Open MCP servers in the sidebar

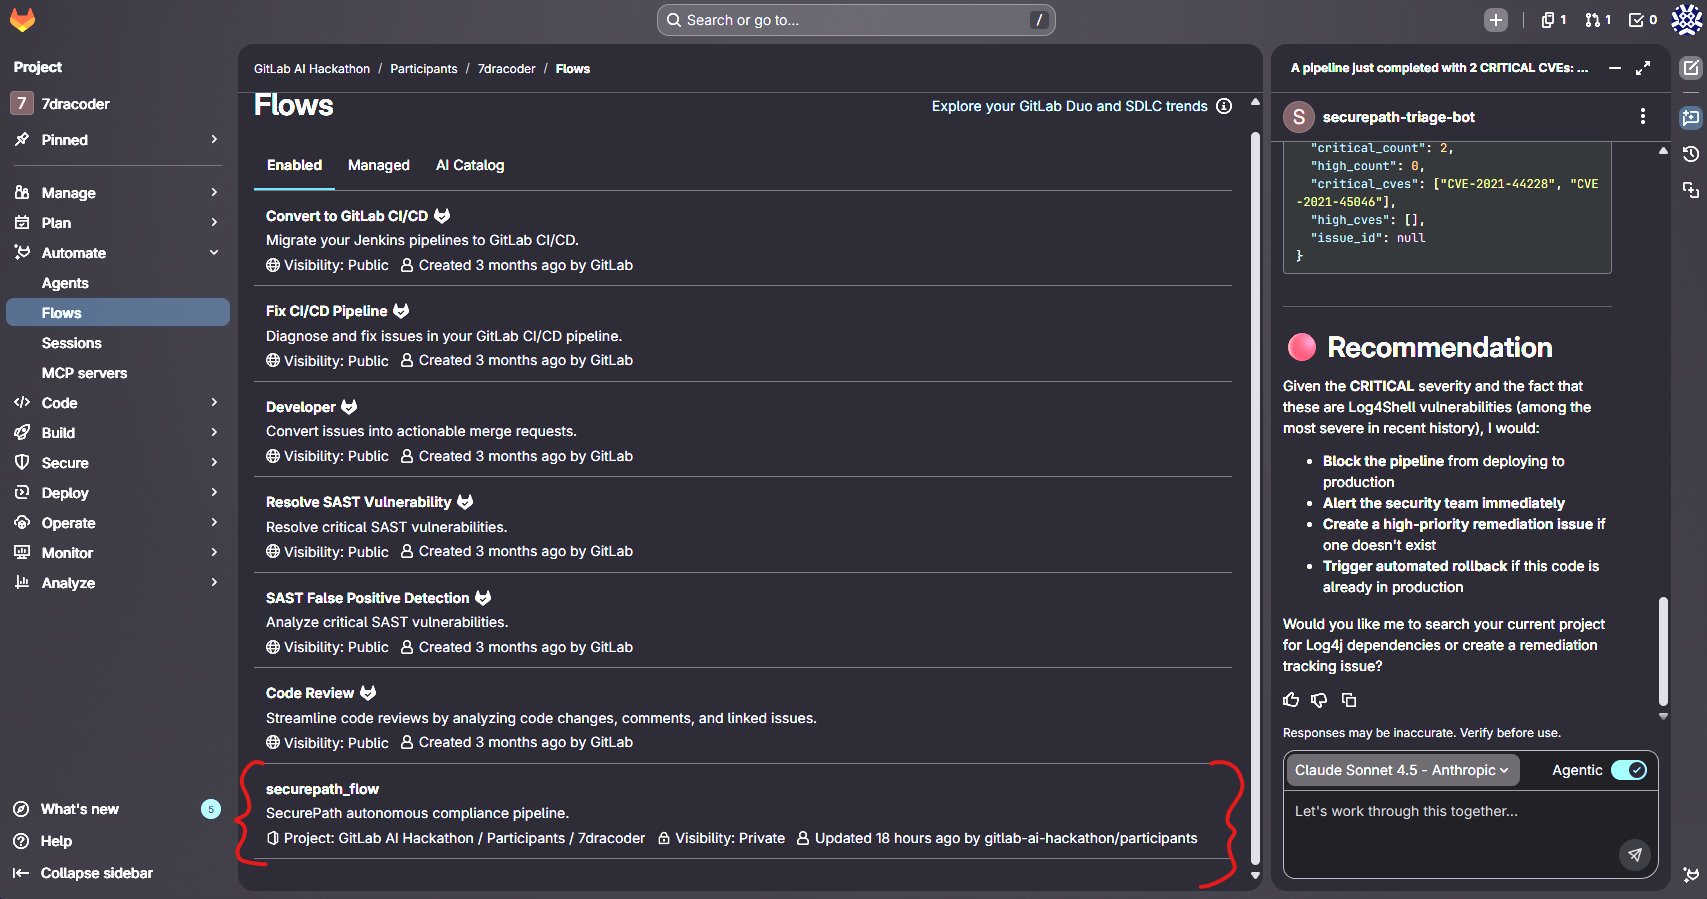tap(117, 373)
